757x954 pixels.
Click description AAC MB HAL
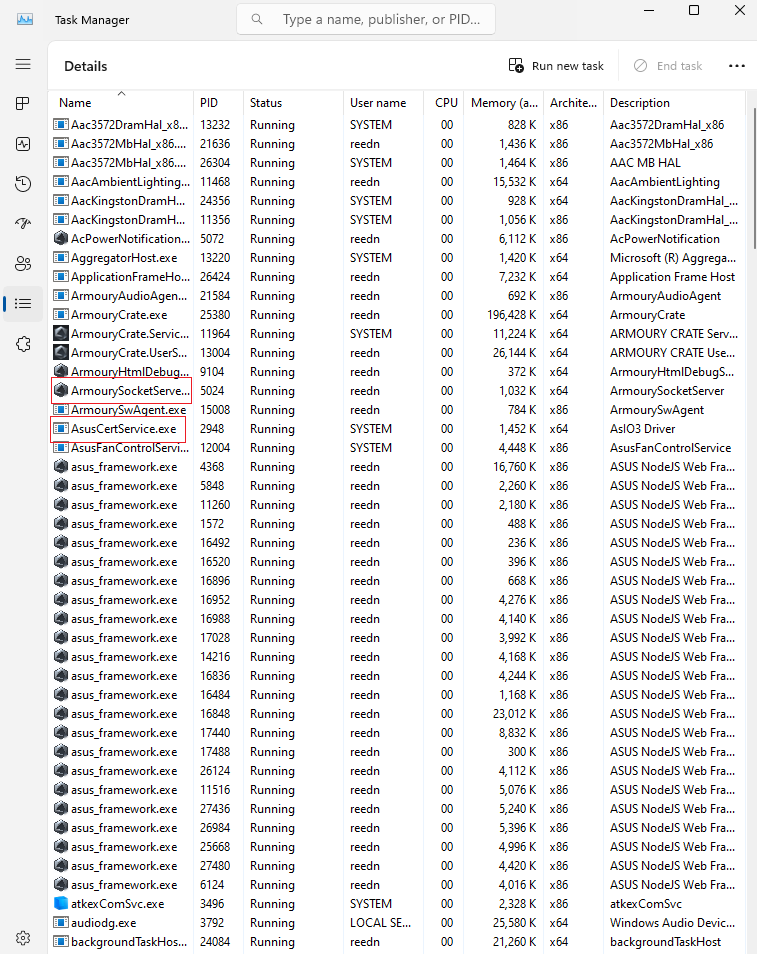point(645,162)
